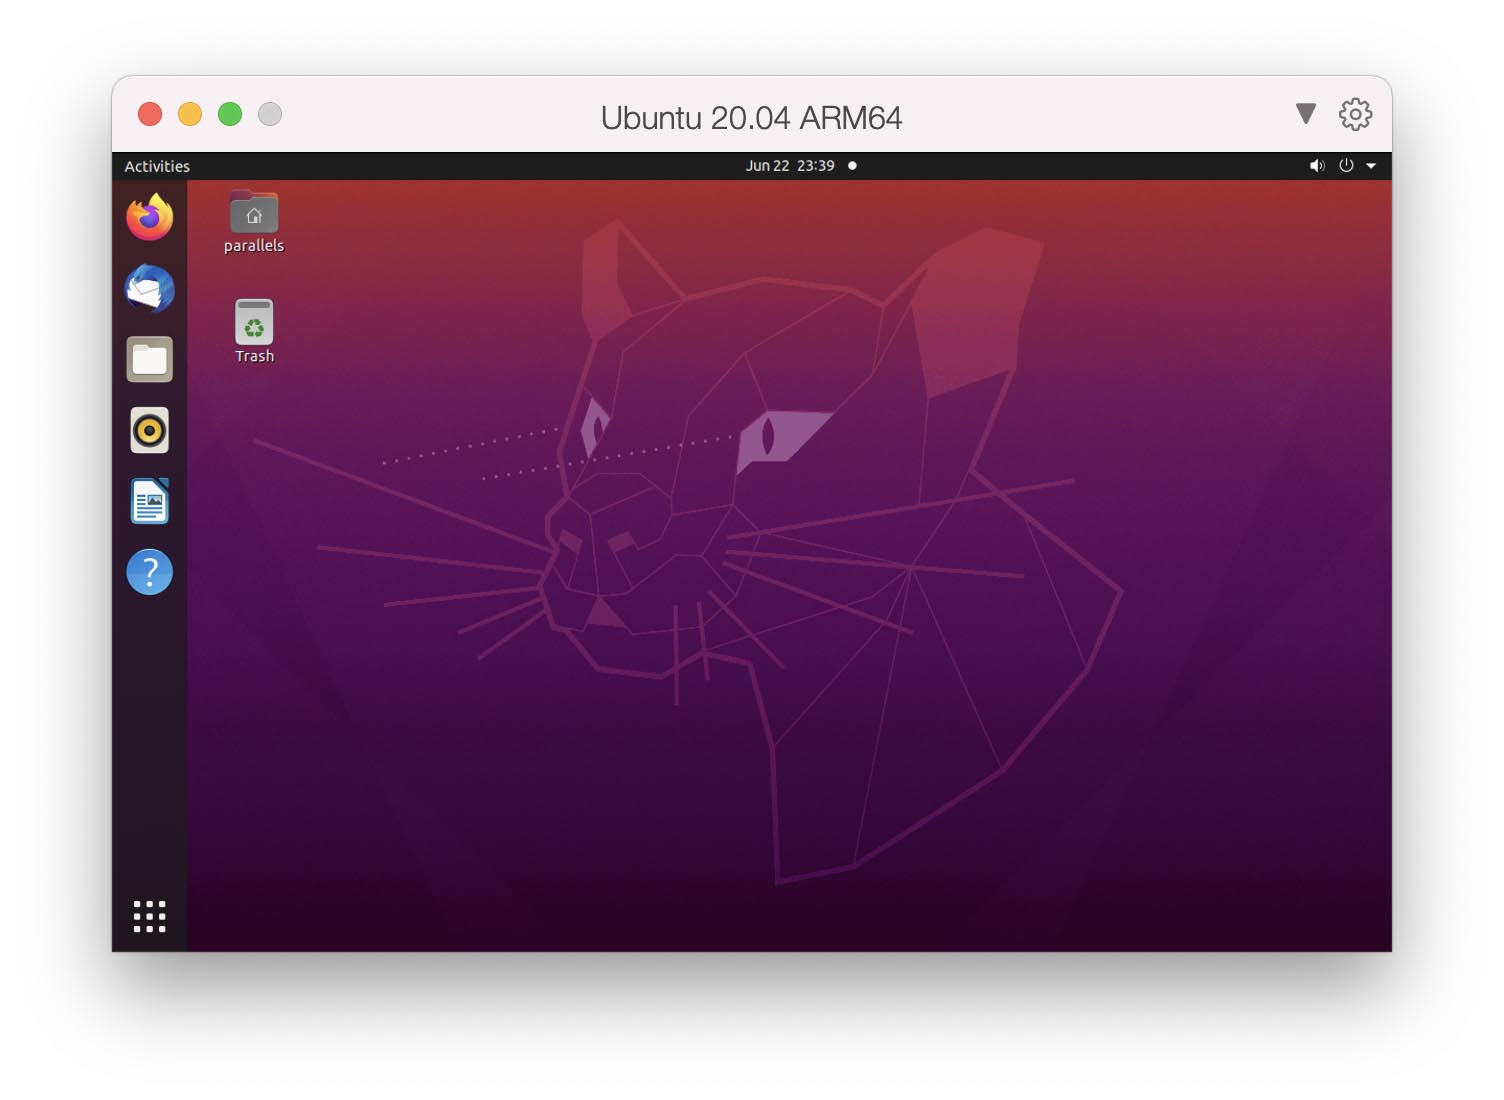Open the triangle dropdown in the window title bar
Viewport: 1504px width, 1100px height.
click(1306, 114)
